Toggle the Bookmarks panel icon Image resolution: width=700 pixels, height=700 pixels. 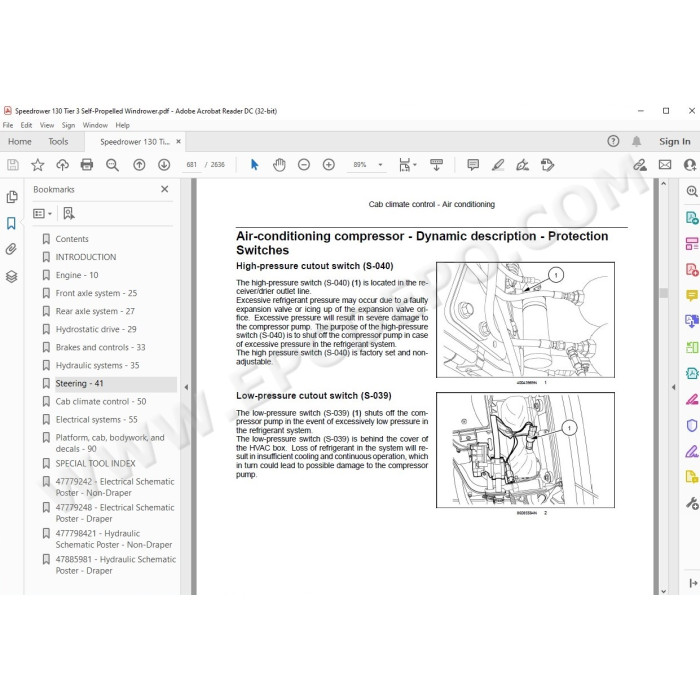click(x=11, y=223)
